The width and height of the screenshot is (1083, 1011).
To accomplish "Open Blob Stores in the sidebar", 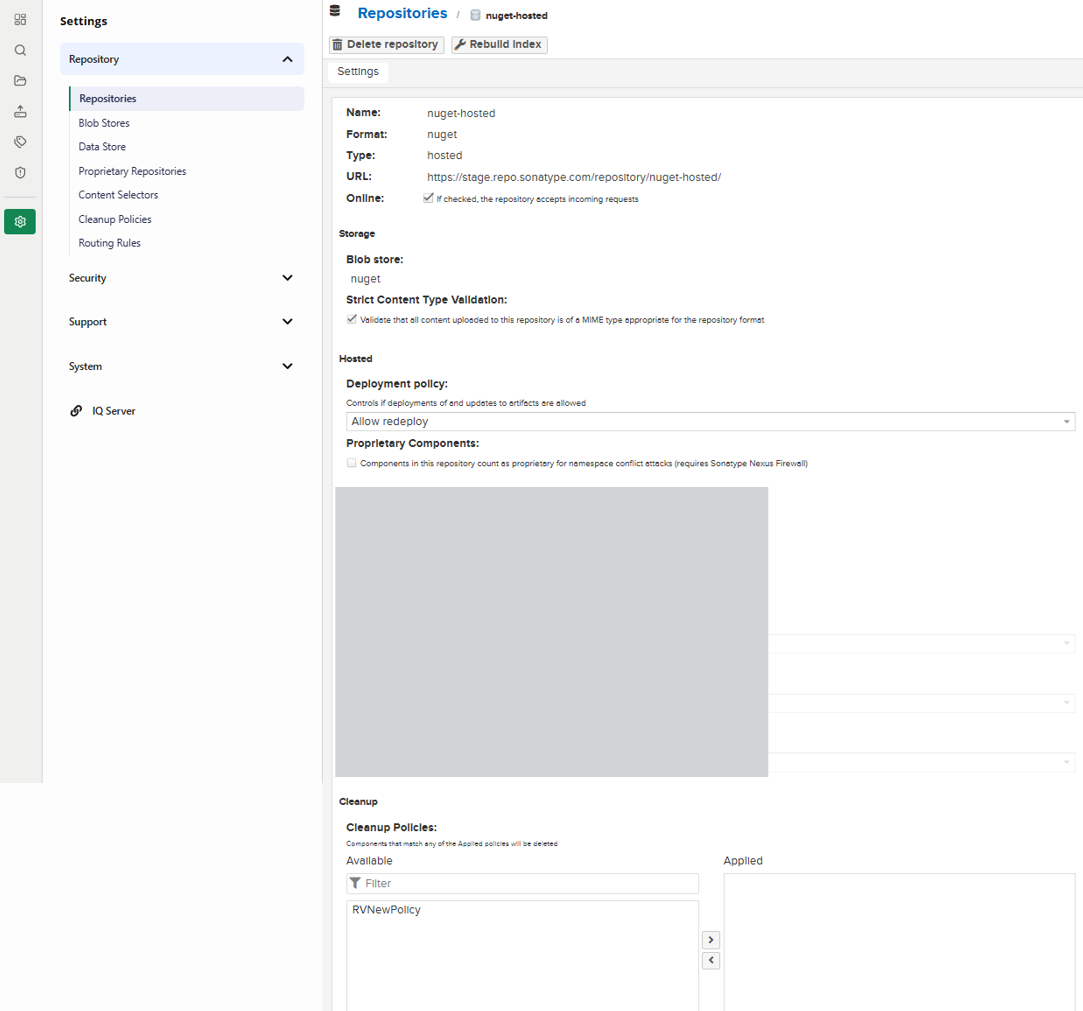I will point(104,123).
